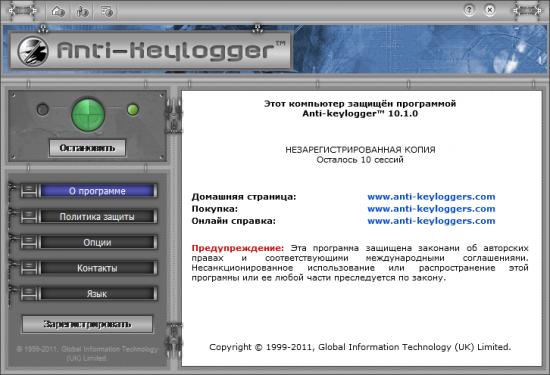This screenshot has height=375, width=550.
Task: Click the icon beside the Опции menu item
Action: pos(29,242)
